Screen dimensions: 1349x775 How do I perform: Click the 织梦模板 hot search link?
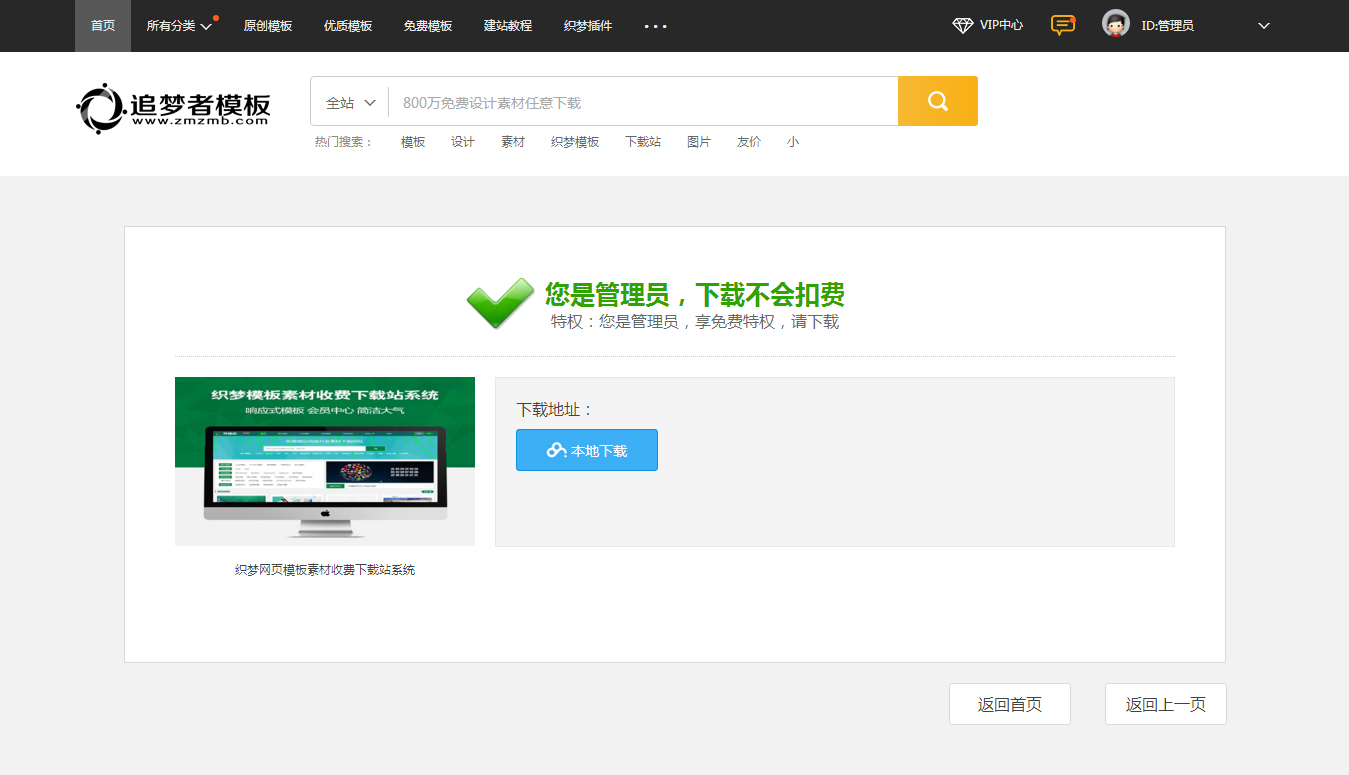pyautogui.click(x=575, y=142)
